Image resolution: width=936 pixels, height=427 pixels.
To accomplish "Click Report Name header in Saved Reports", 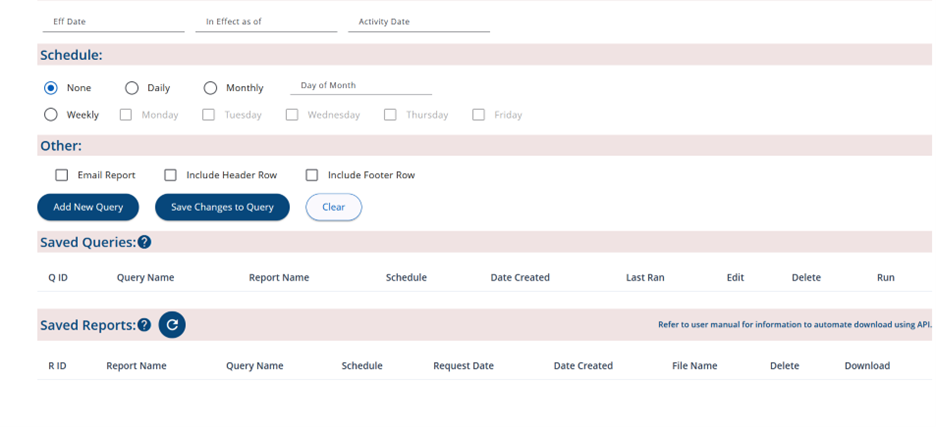I will pos(136,365).
